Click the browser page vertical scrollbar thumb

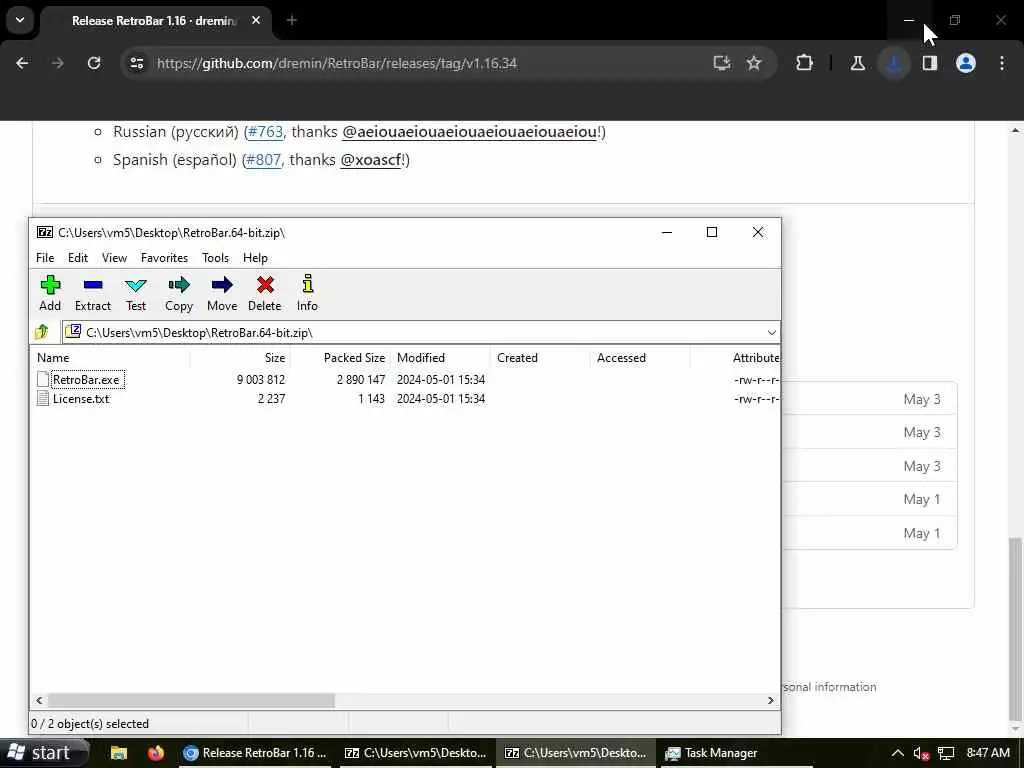coord(1015,628)
